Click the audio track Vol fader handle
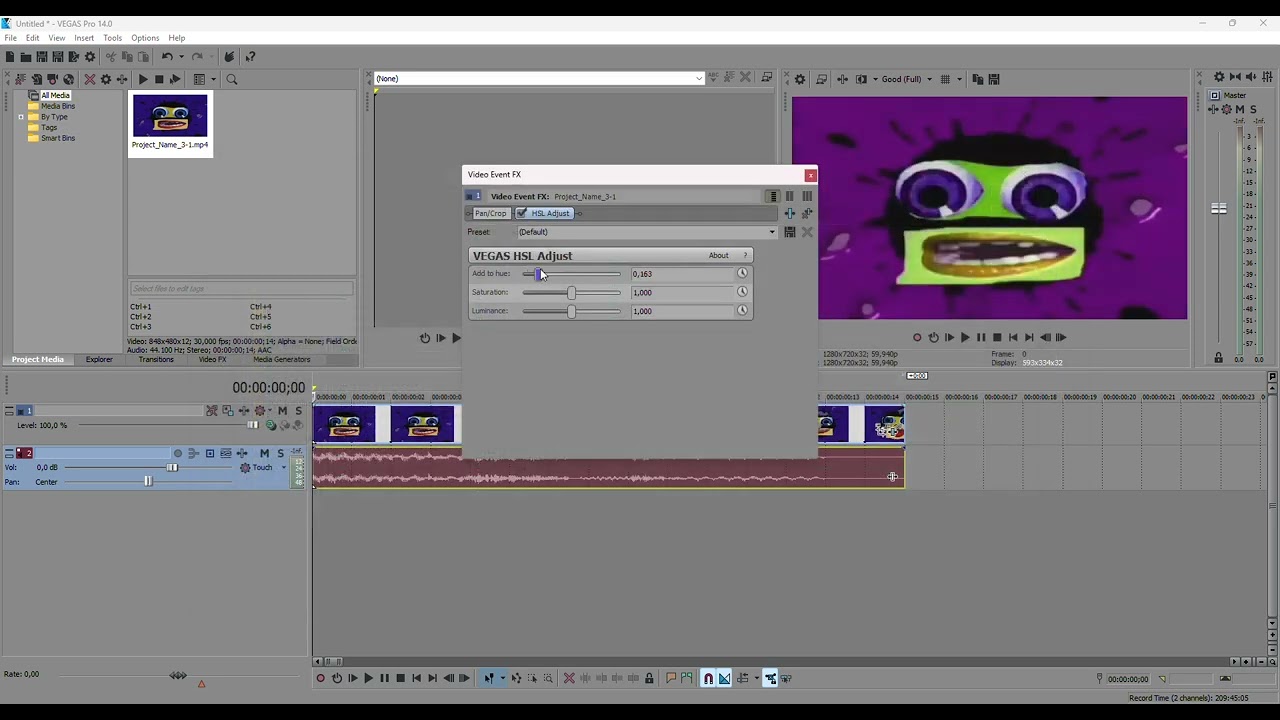1280x720 pixels. pyautogui.click(x=172, y=467)
